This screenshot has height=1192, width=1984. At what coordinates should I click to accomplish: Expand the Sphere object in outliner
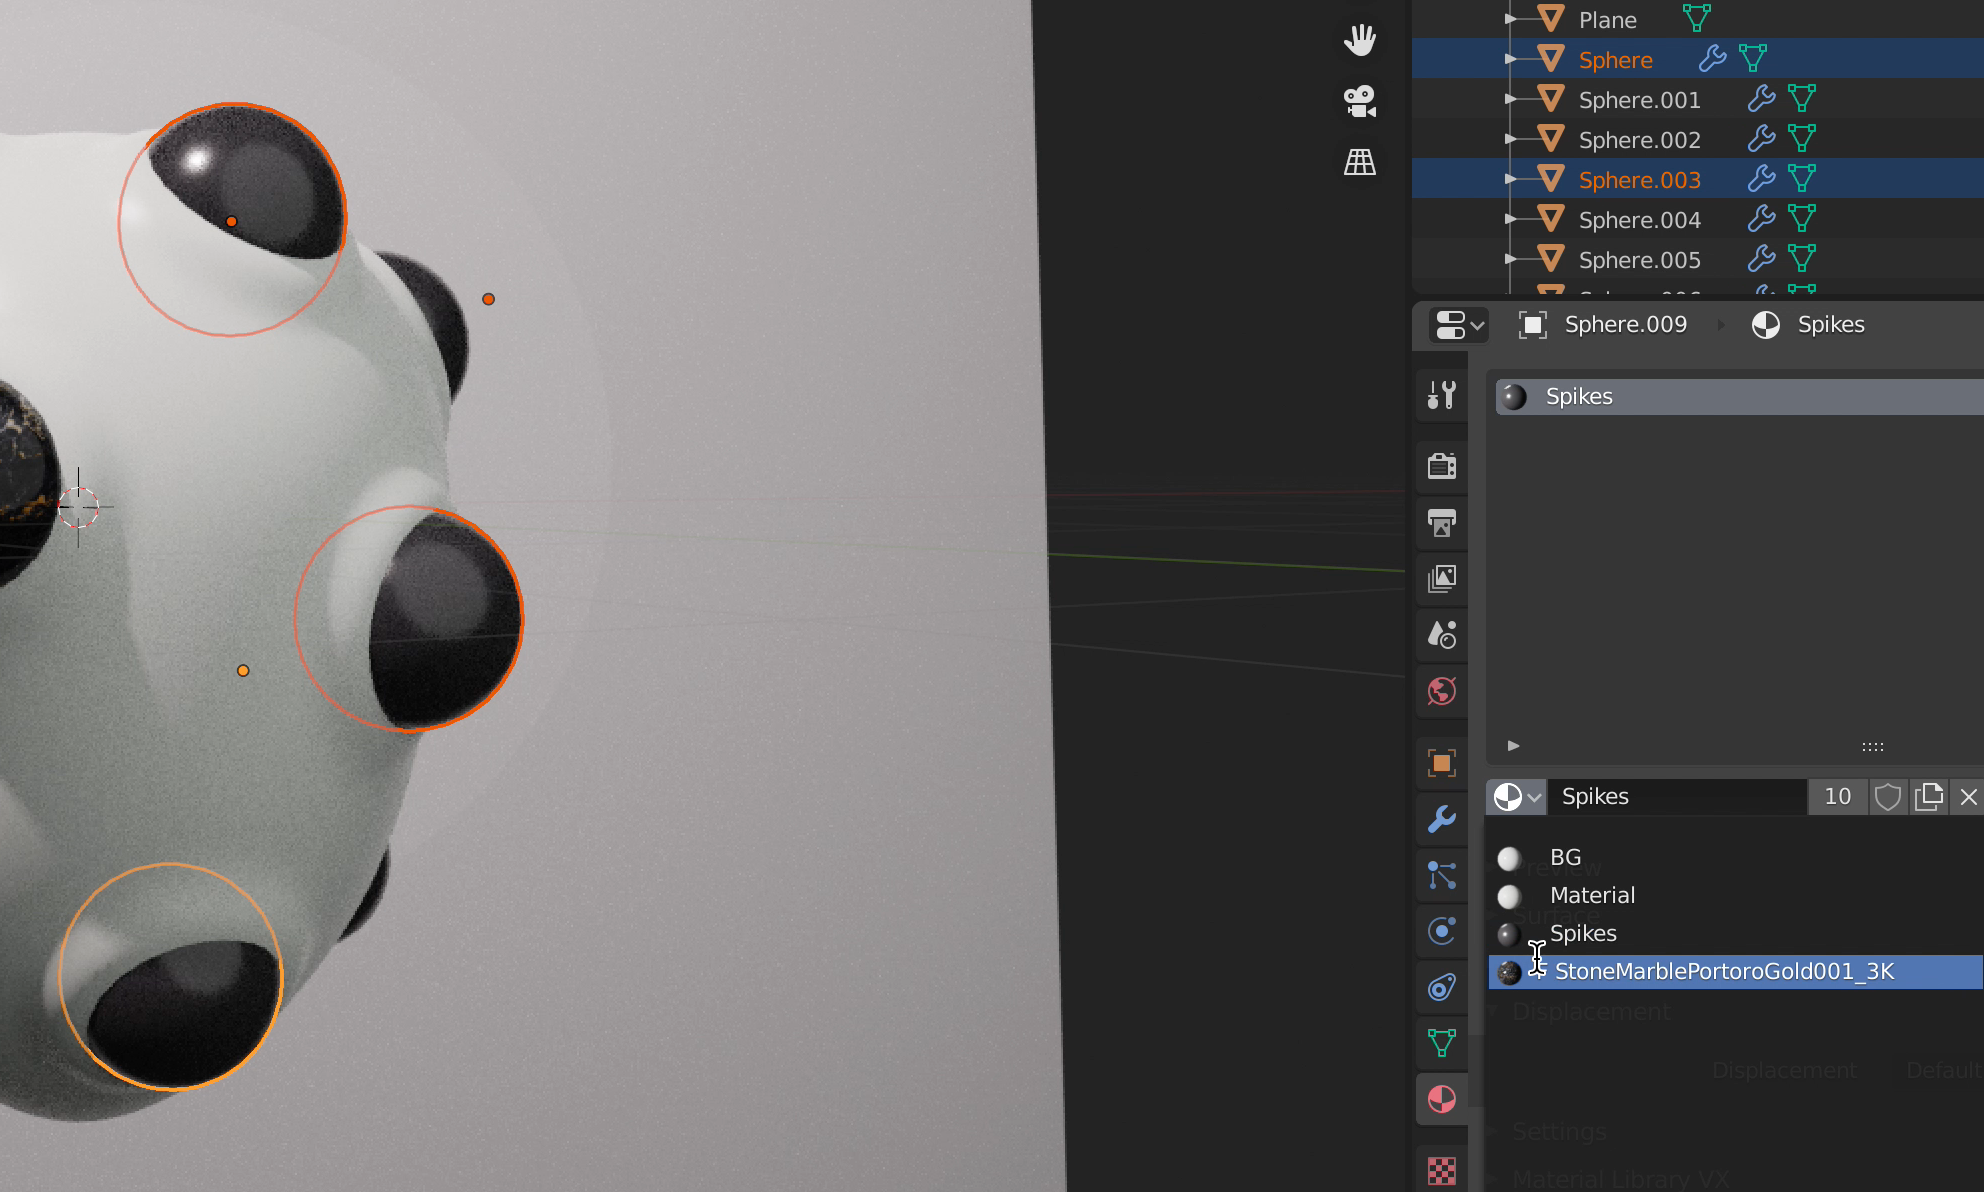pyautogui.click(x=1511, y=59)
